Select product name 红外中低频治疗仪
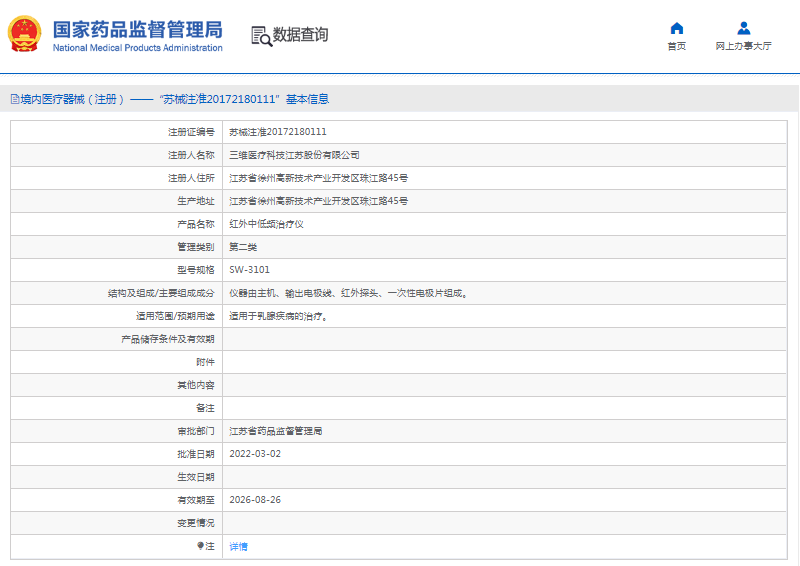Image resolution: width=800 pixels, height=566 pixels. pos(266,224)
